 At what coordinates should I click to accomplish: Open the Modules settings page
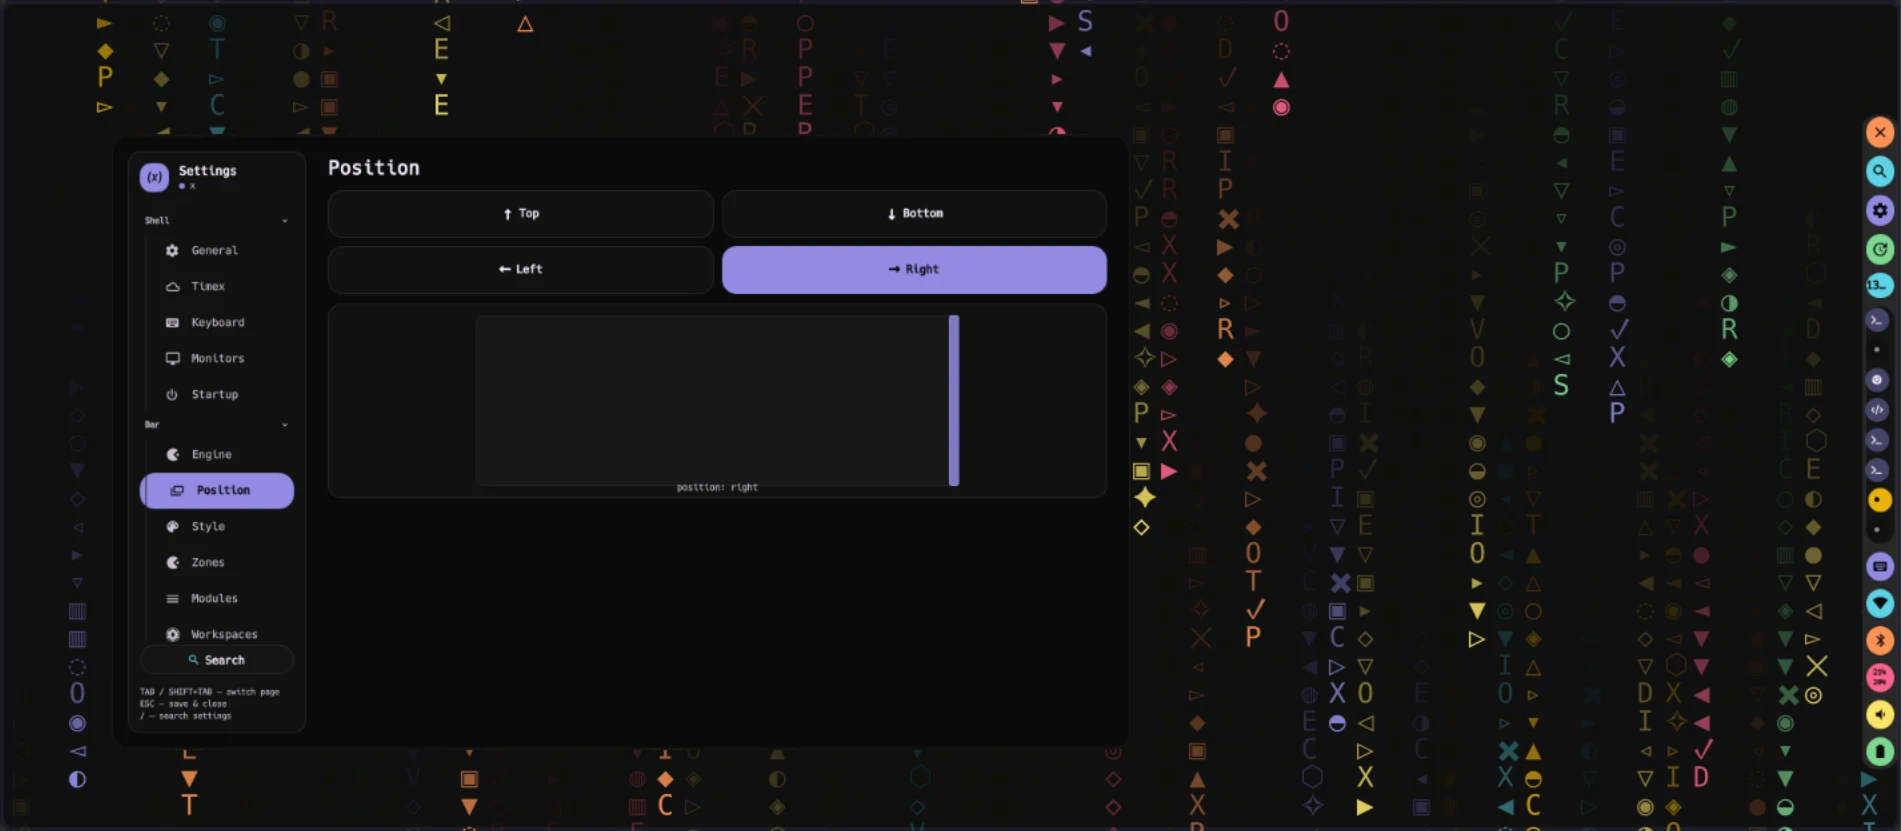pos(217,598)
